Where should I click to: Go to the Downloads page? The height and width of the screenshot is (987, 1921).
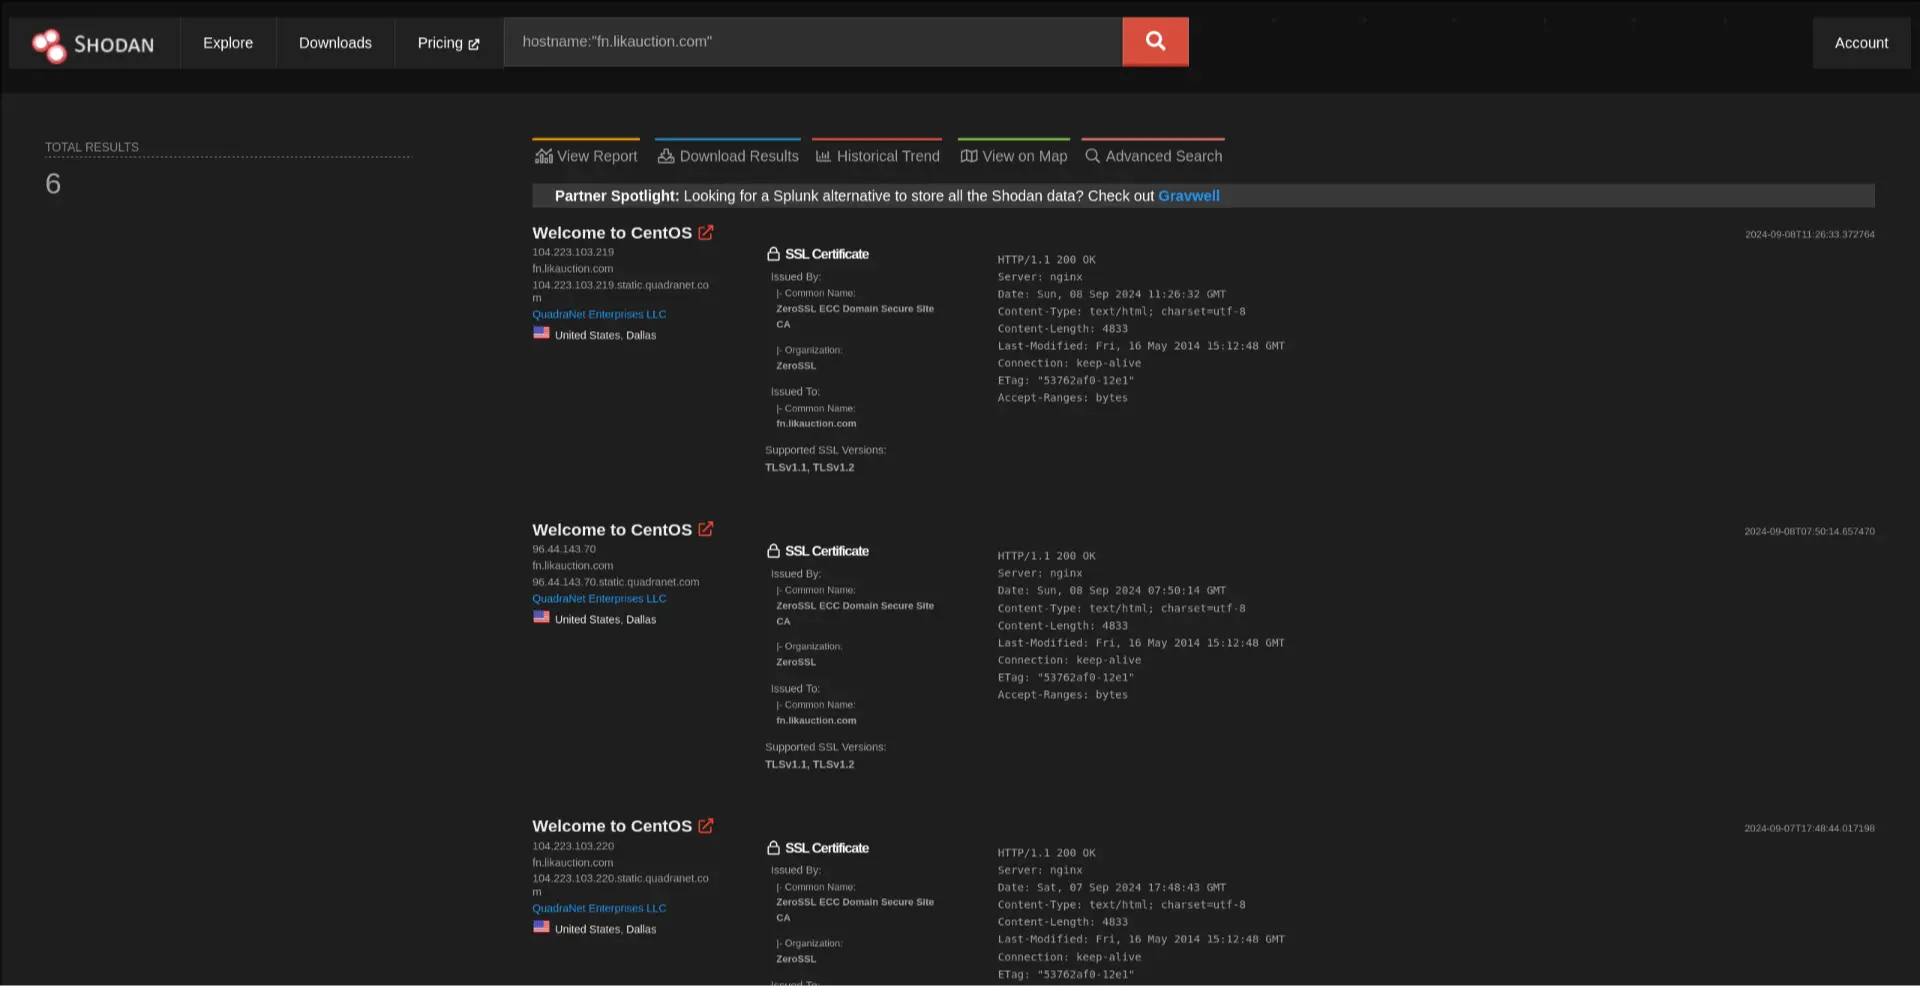(x=335, y=43)
